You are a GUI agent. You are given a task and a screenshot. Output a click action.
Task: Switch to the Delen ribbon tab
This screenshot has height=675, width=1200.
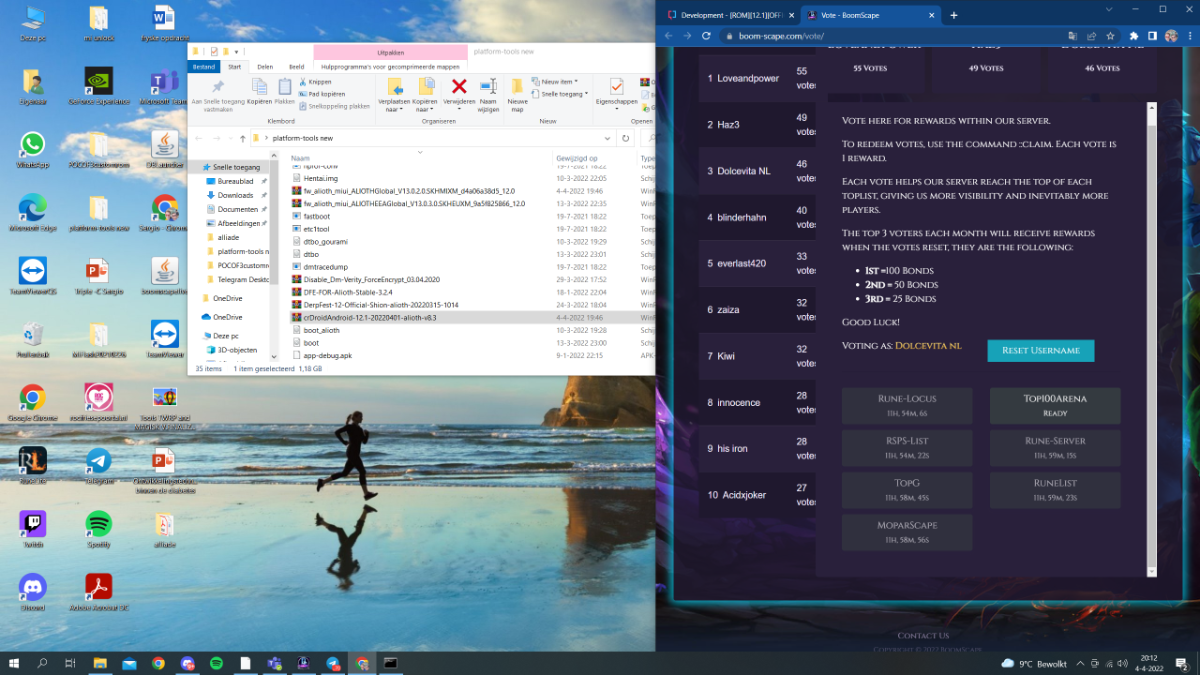click(265, 67)
